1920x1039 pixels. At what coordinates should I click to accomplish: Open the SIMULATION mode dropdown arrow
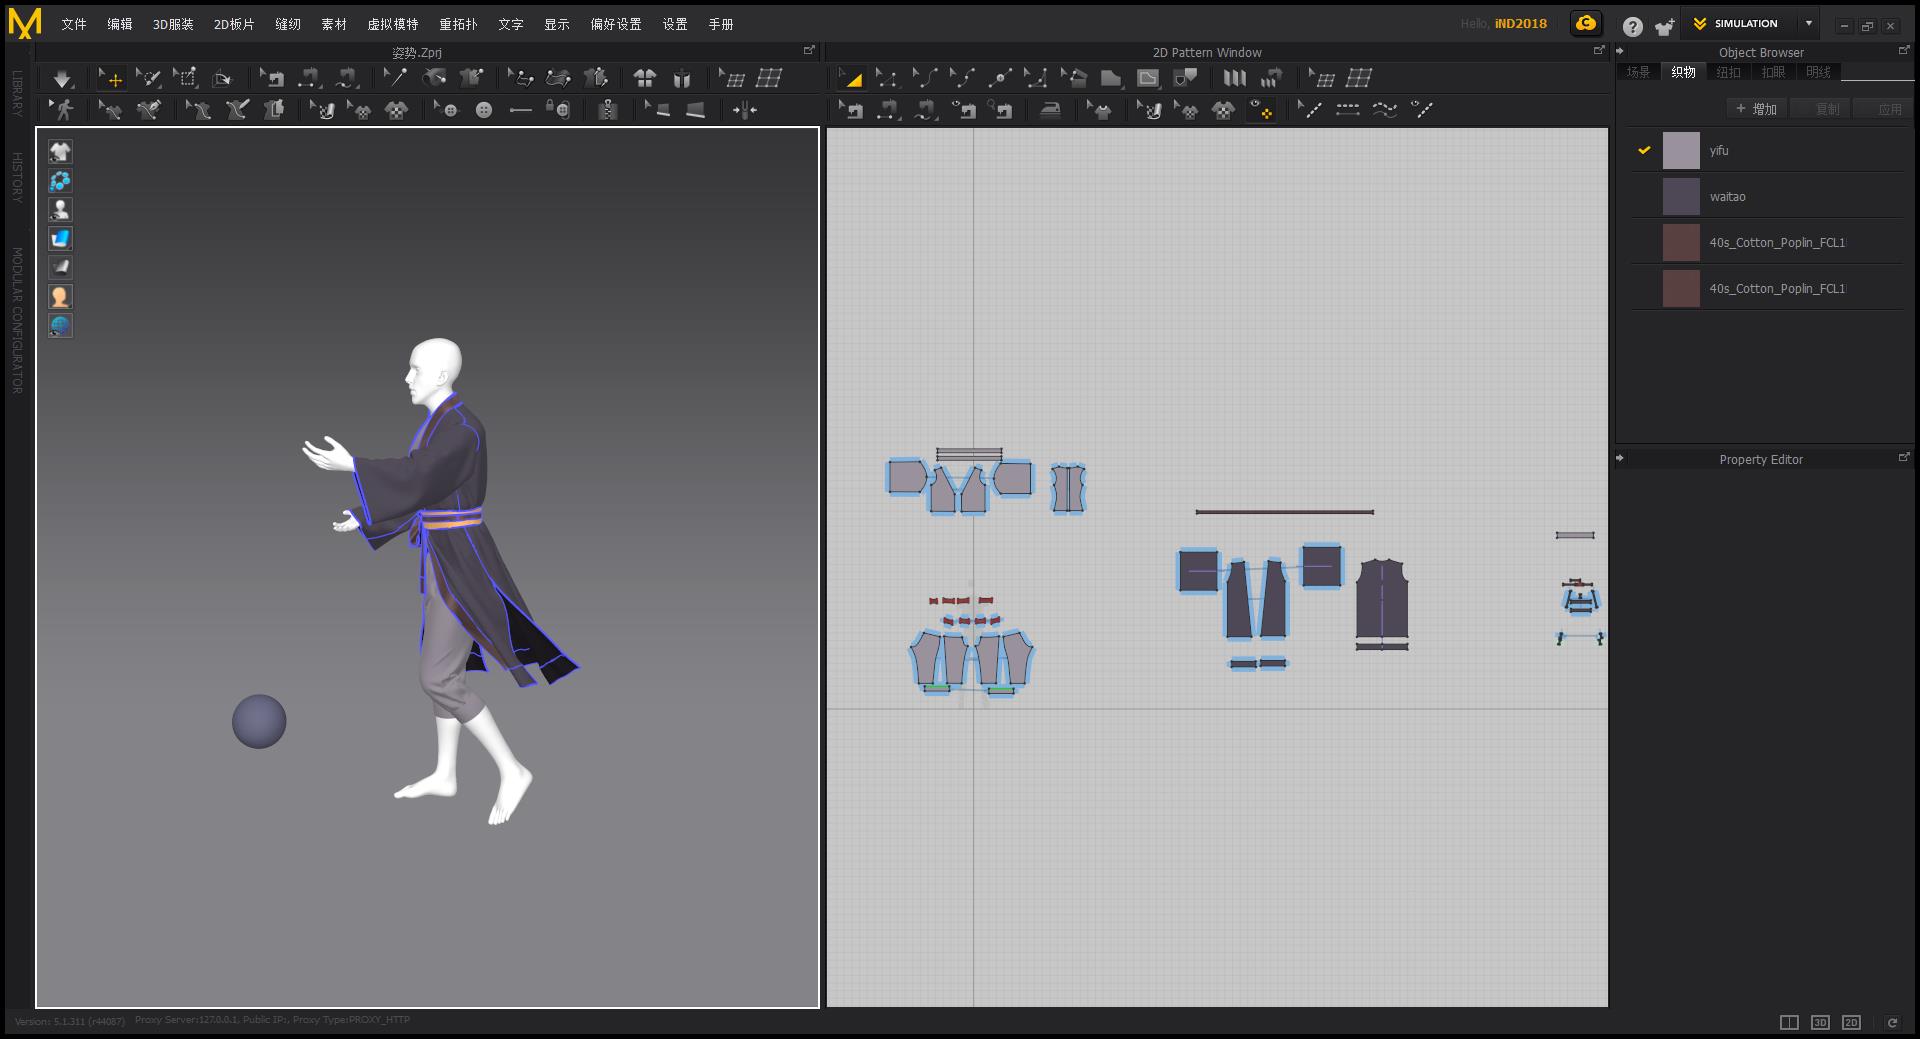pos(1809,24)
